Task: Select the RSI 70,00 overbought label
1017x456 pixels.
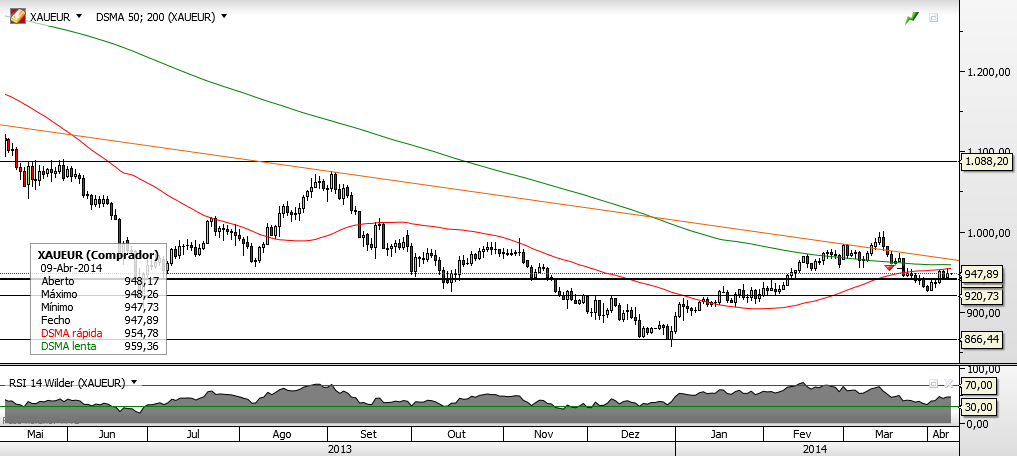Action: (x=979, y=385)
